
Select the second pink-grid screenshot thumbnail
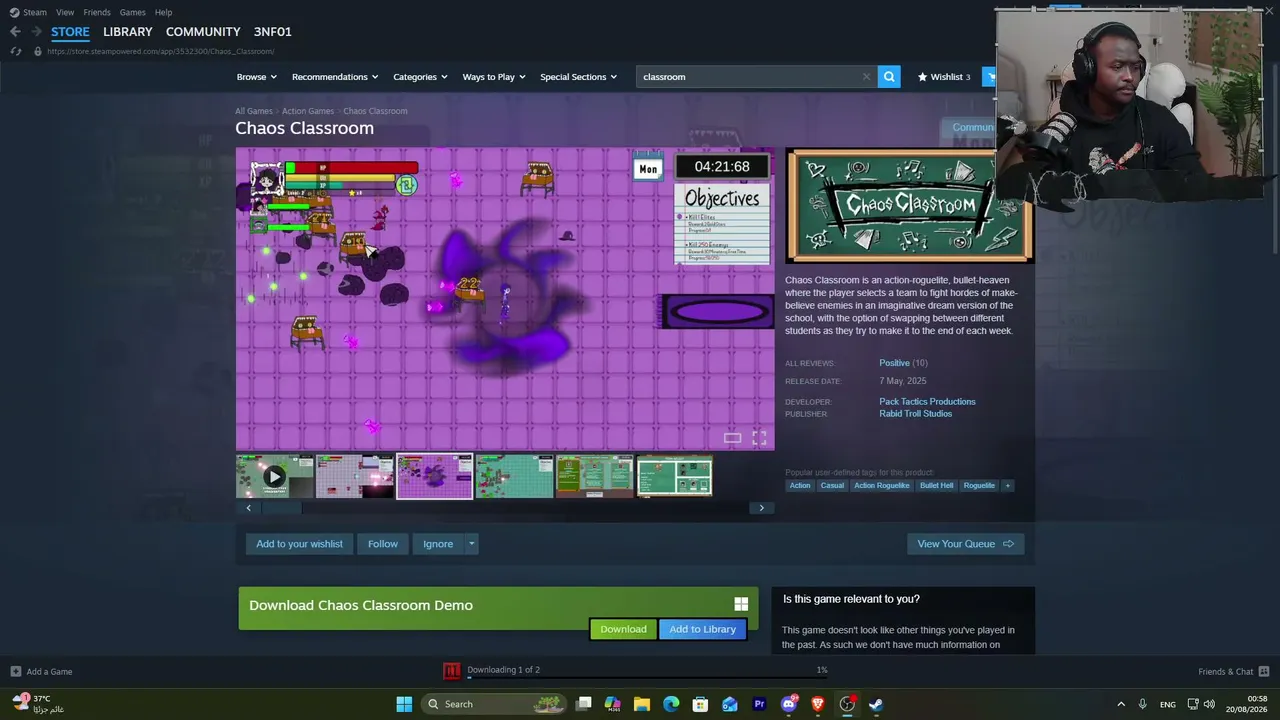(x=355, y=477)
